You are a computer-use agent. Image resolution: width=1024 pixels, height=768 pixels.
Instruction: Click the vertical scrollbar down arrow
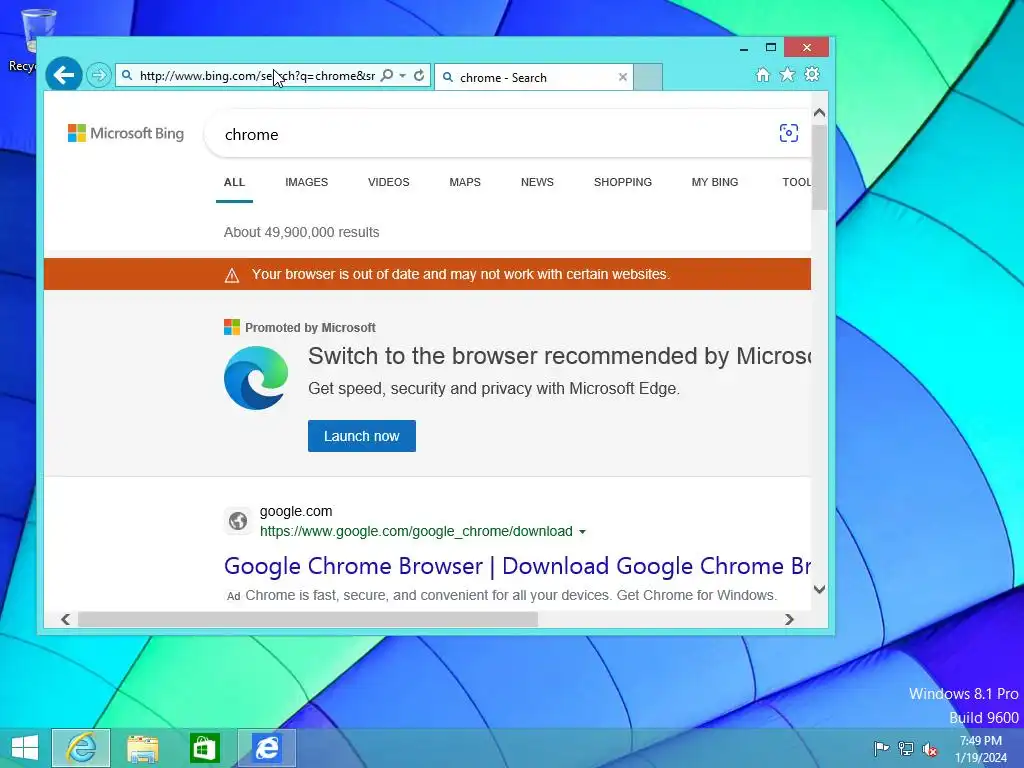click(x=820, y=589)
